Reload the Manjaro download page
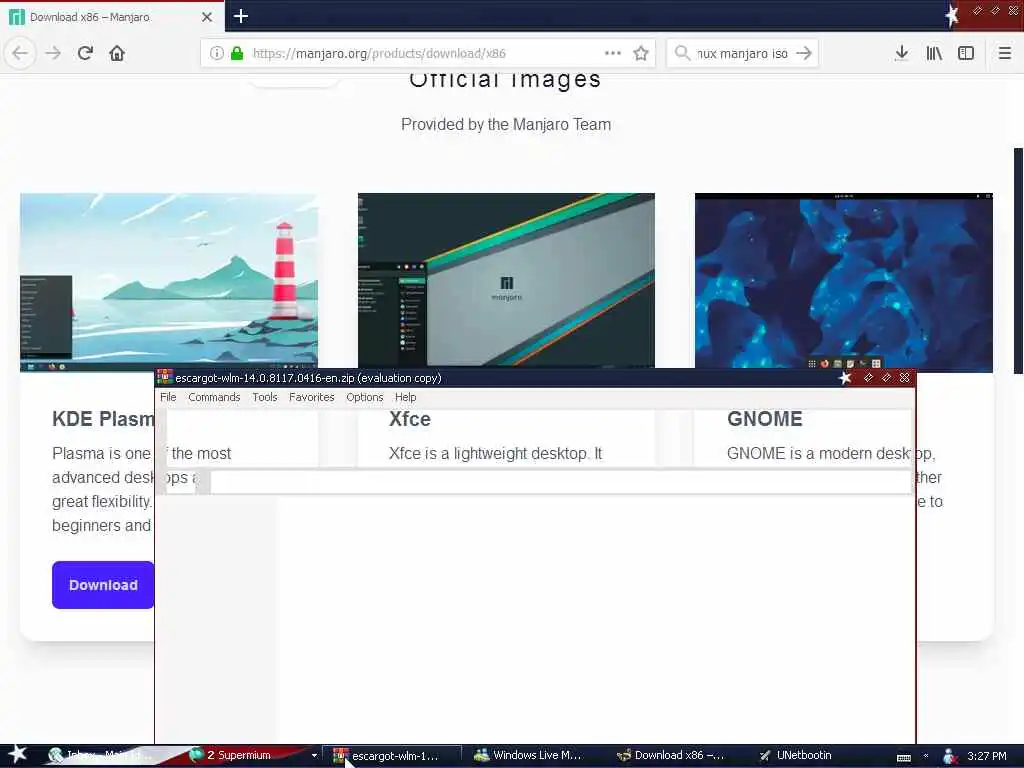 pyautogui.click(x=85, y=53)
